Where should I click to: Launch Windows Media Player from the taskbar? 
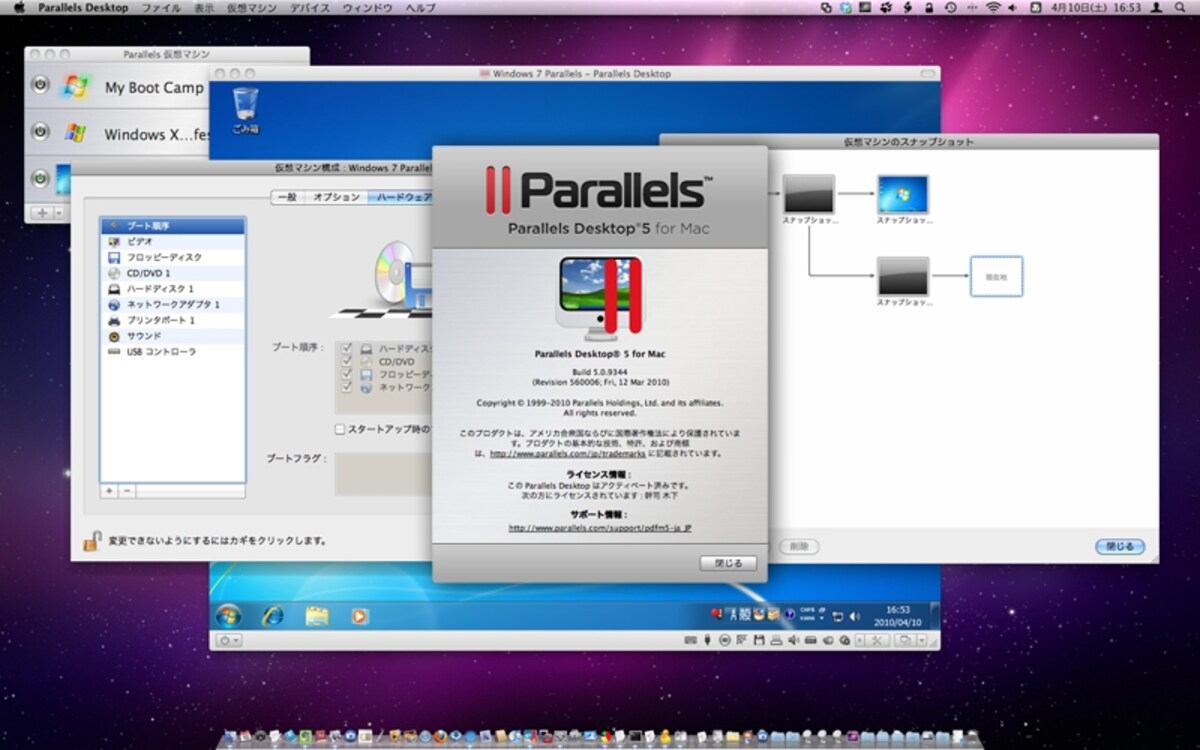tap(359, 616)
